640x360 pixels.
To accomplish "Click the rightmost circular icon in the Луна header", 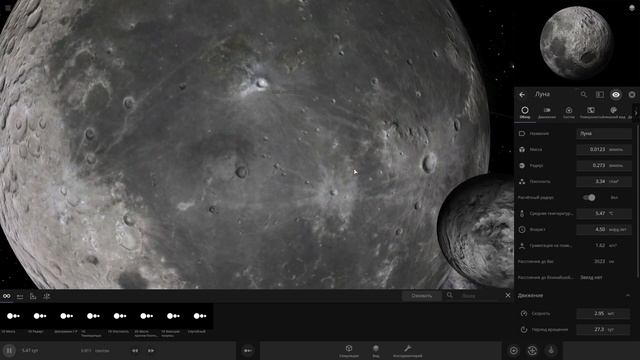I will click(632, 95).
